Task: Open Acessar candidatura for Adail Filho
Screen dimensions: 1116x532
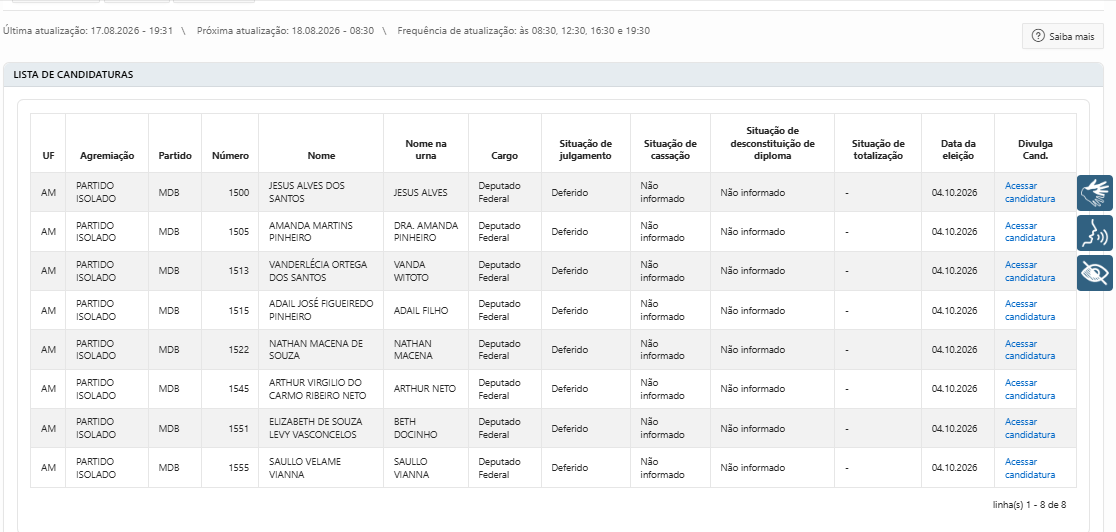Action: [x=1029, y=311]
